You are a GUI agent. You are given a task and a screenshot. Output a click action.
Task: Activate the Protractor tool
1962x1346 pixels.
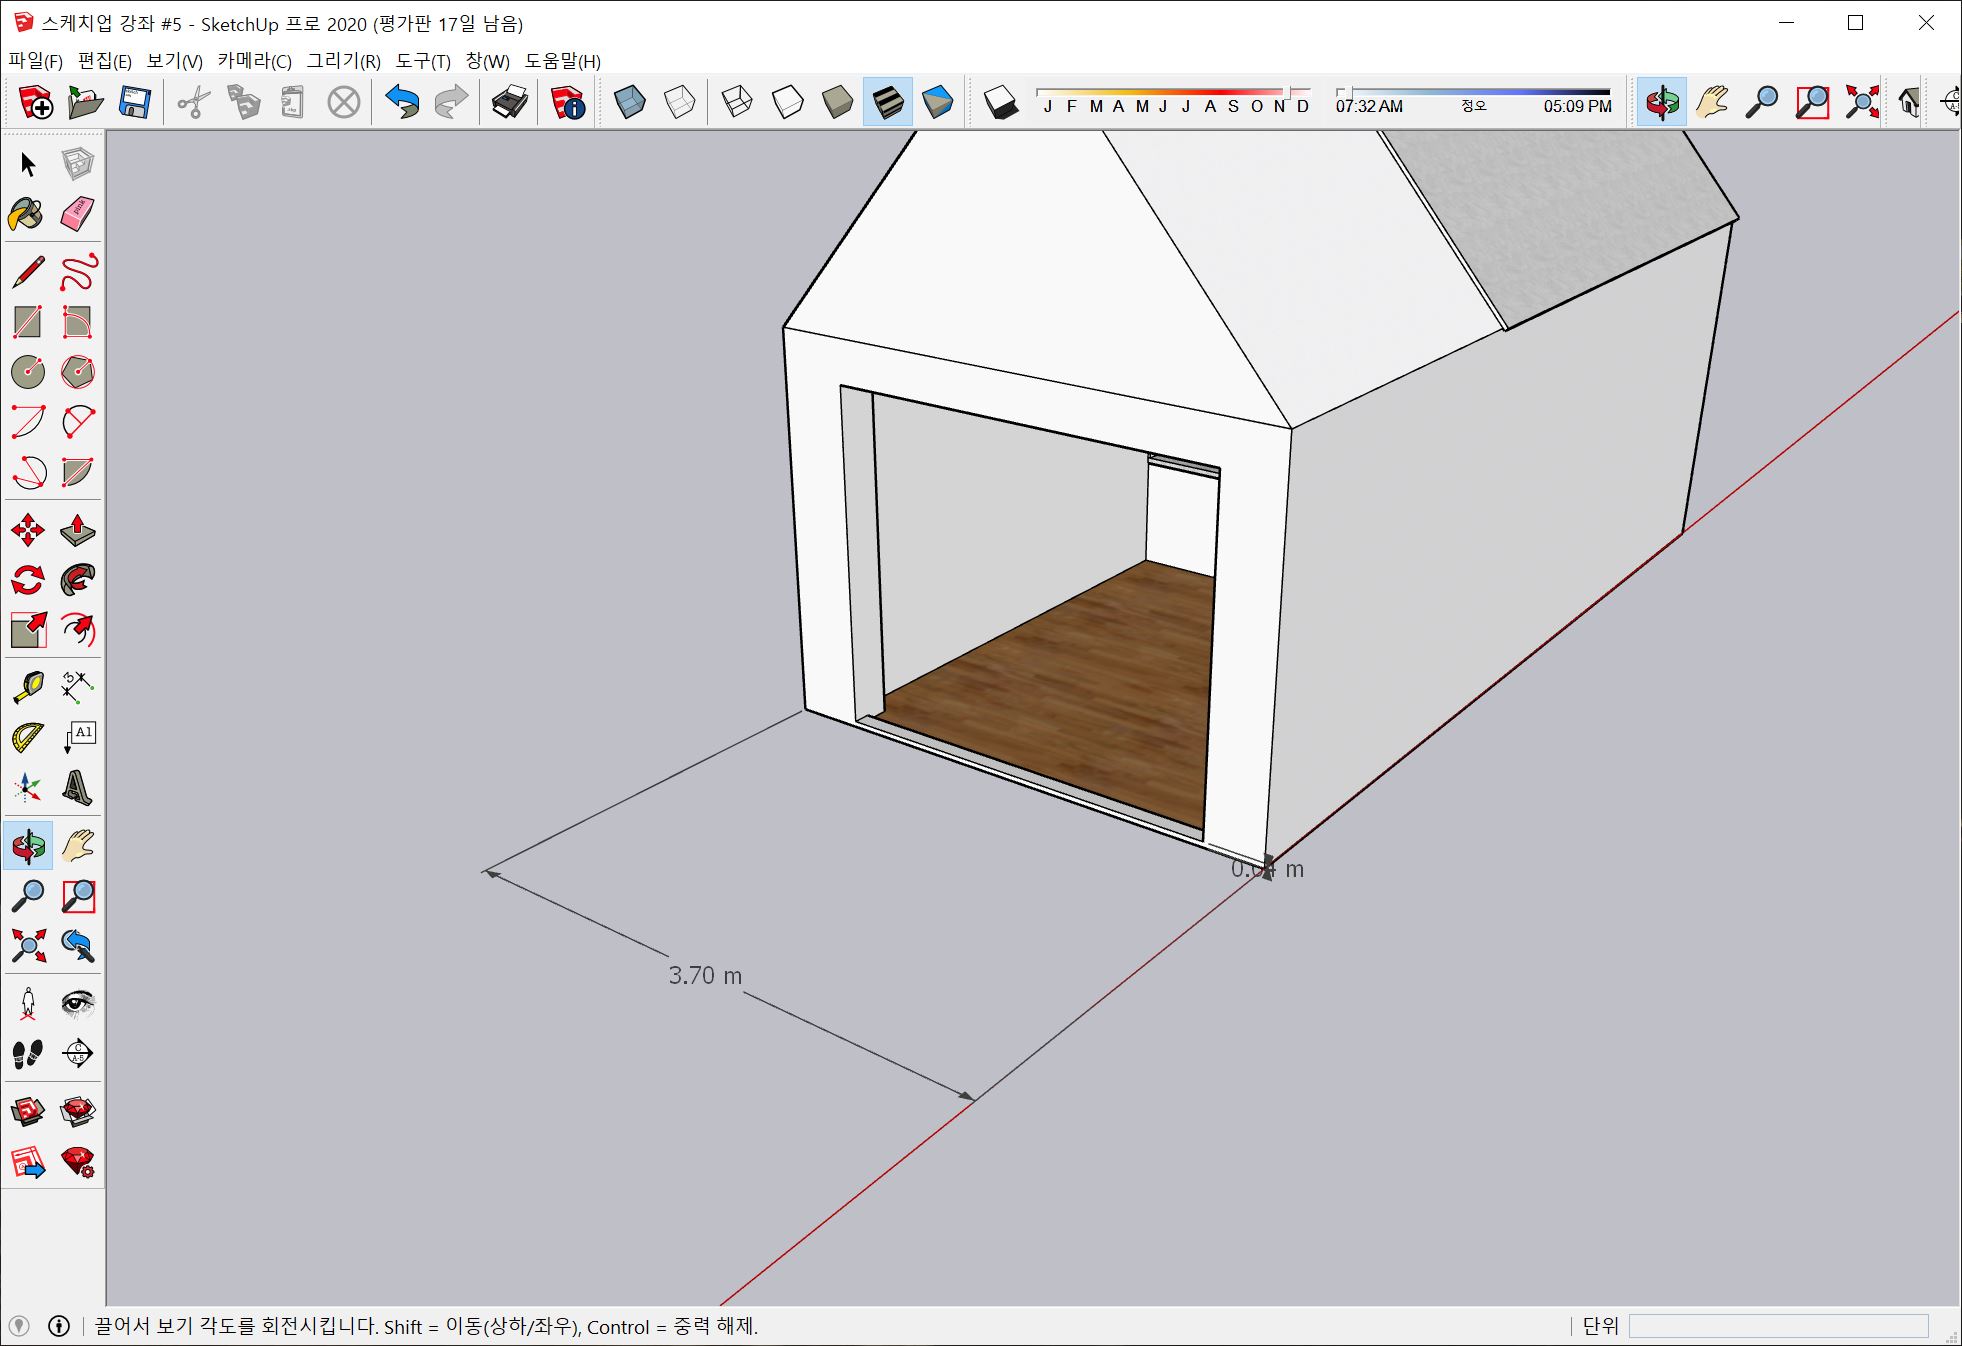tap(27, 738)
